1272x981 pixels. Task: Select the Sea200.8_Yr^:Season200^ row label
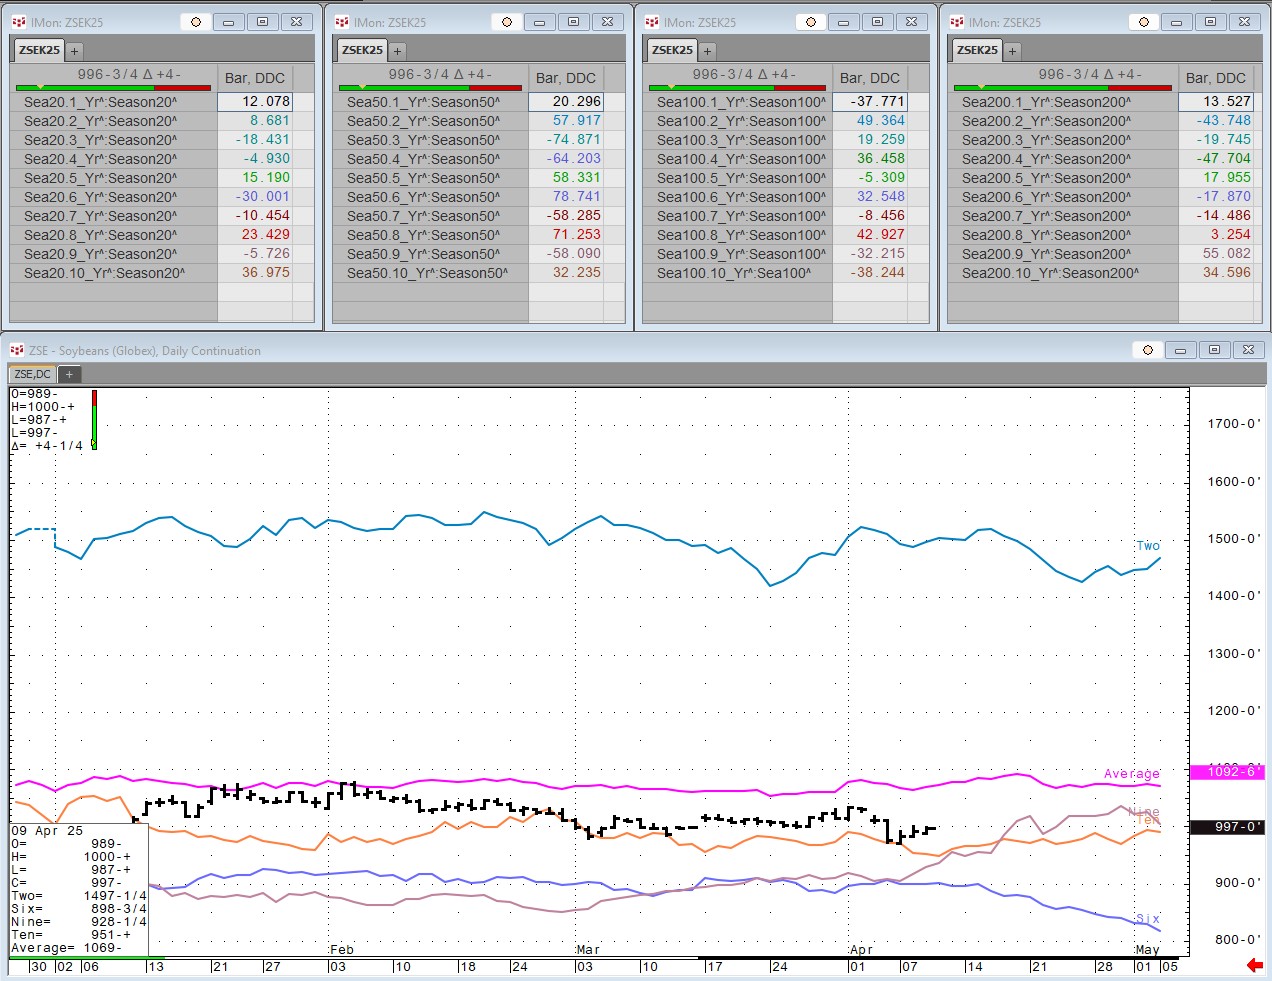pyautogui.click(x=1047, y=235)
